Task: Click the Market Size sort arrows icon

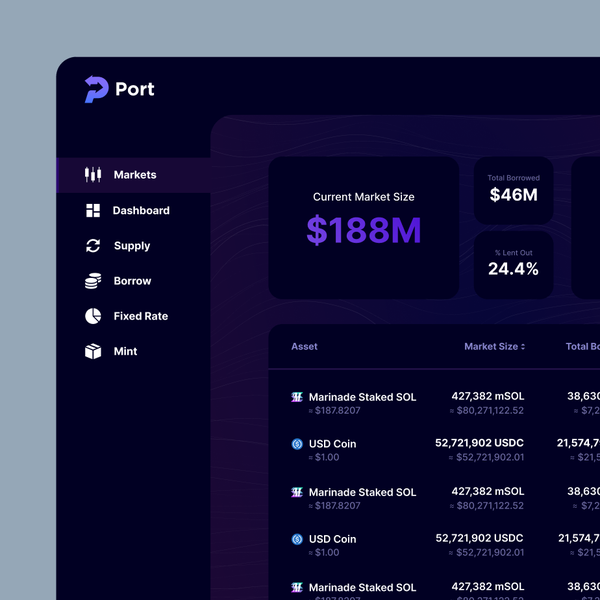Action: (523, 347)
